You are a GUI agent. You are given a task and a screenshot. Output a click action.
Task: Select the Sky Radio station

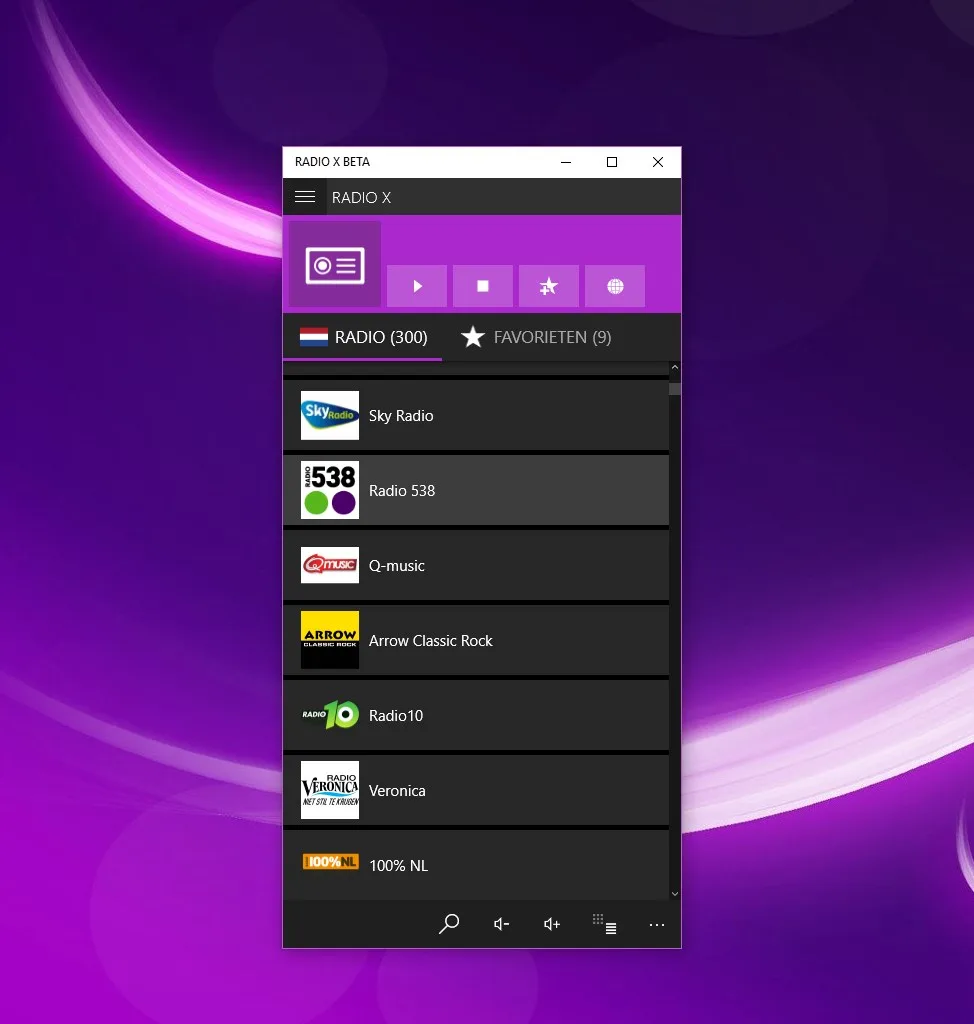[476, 415]
